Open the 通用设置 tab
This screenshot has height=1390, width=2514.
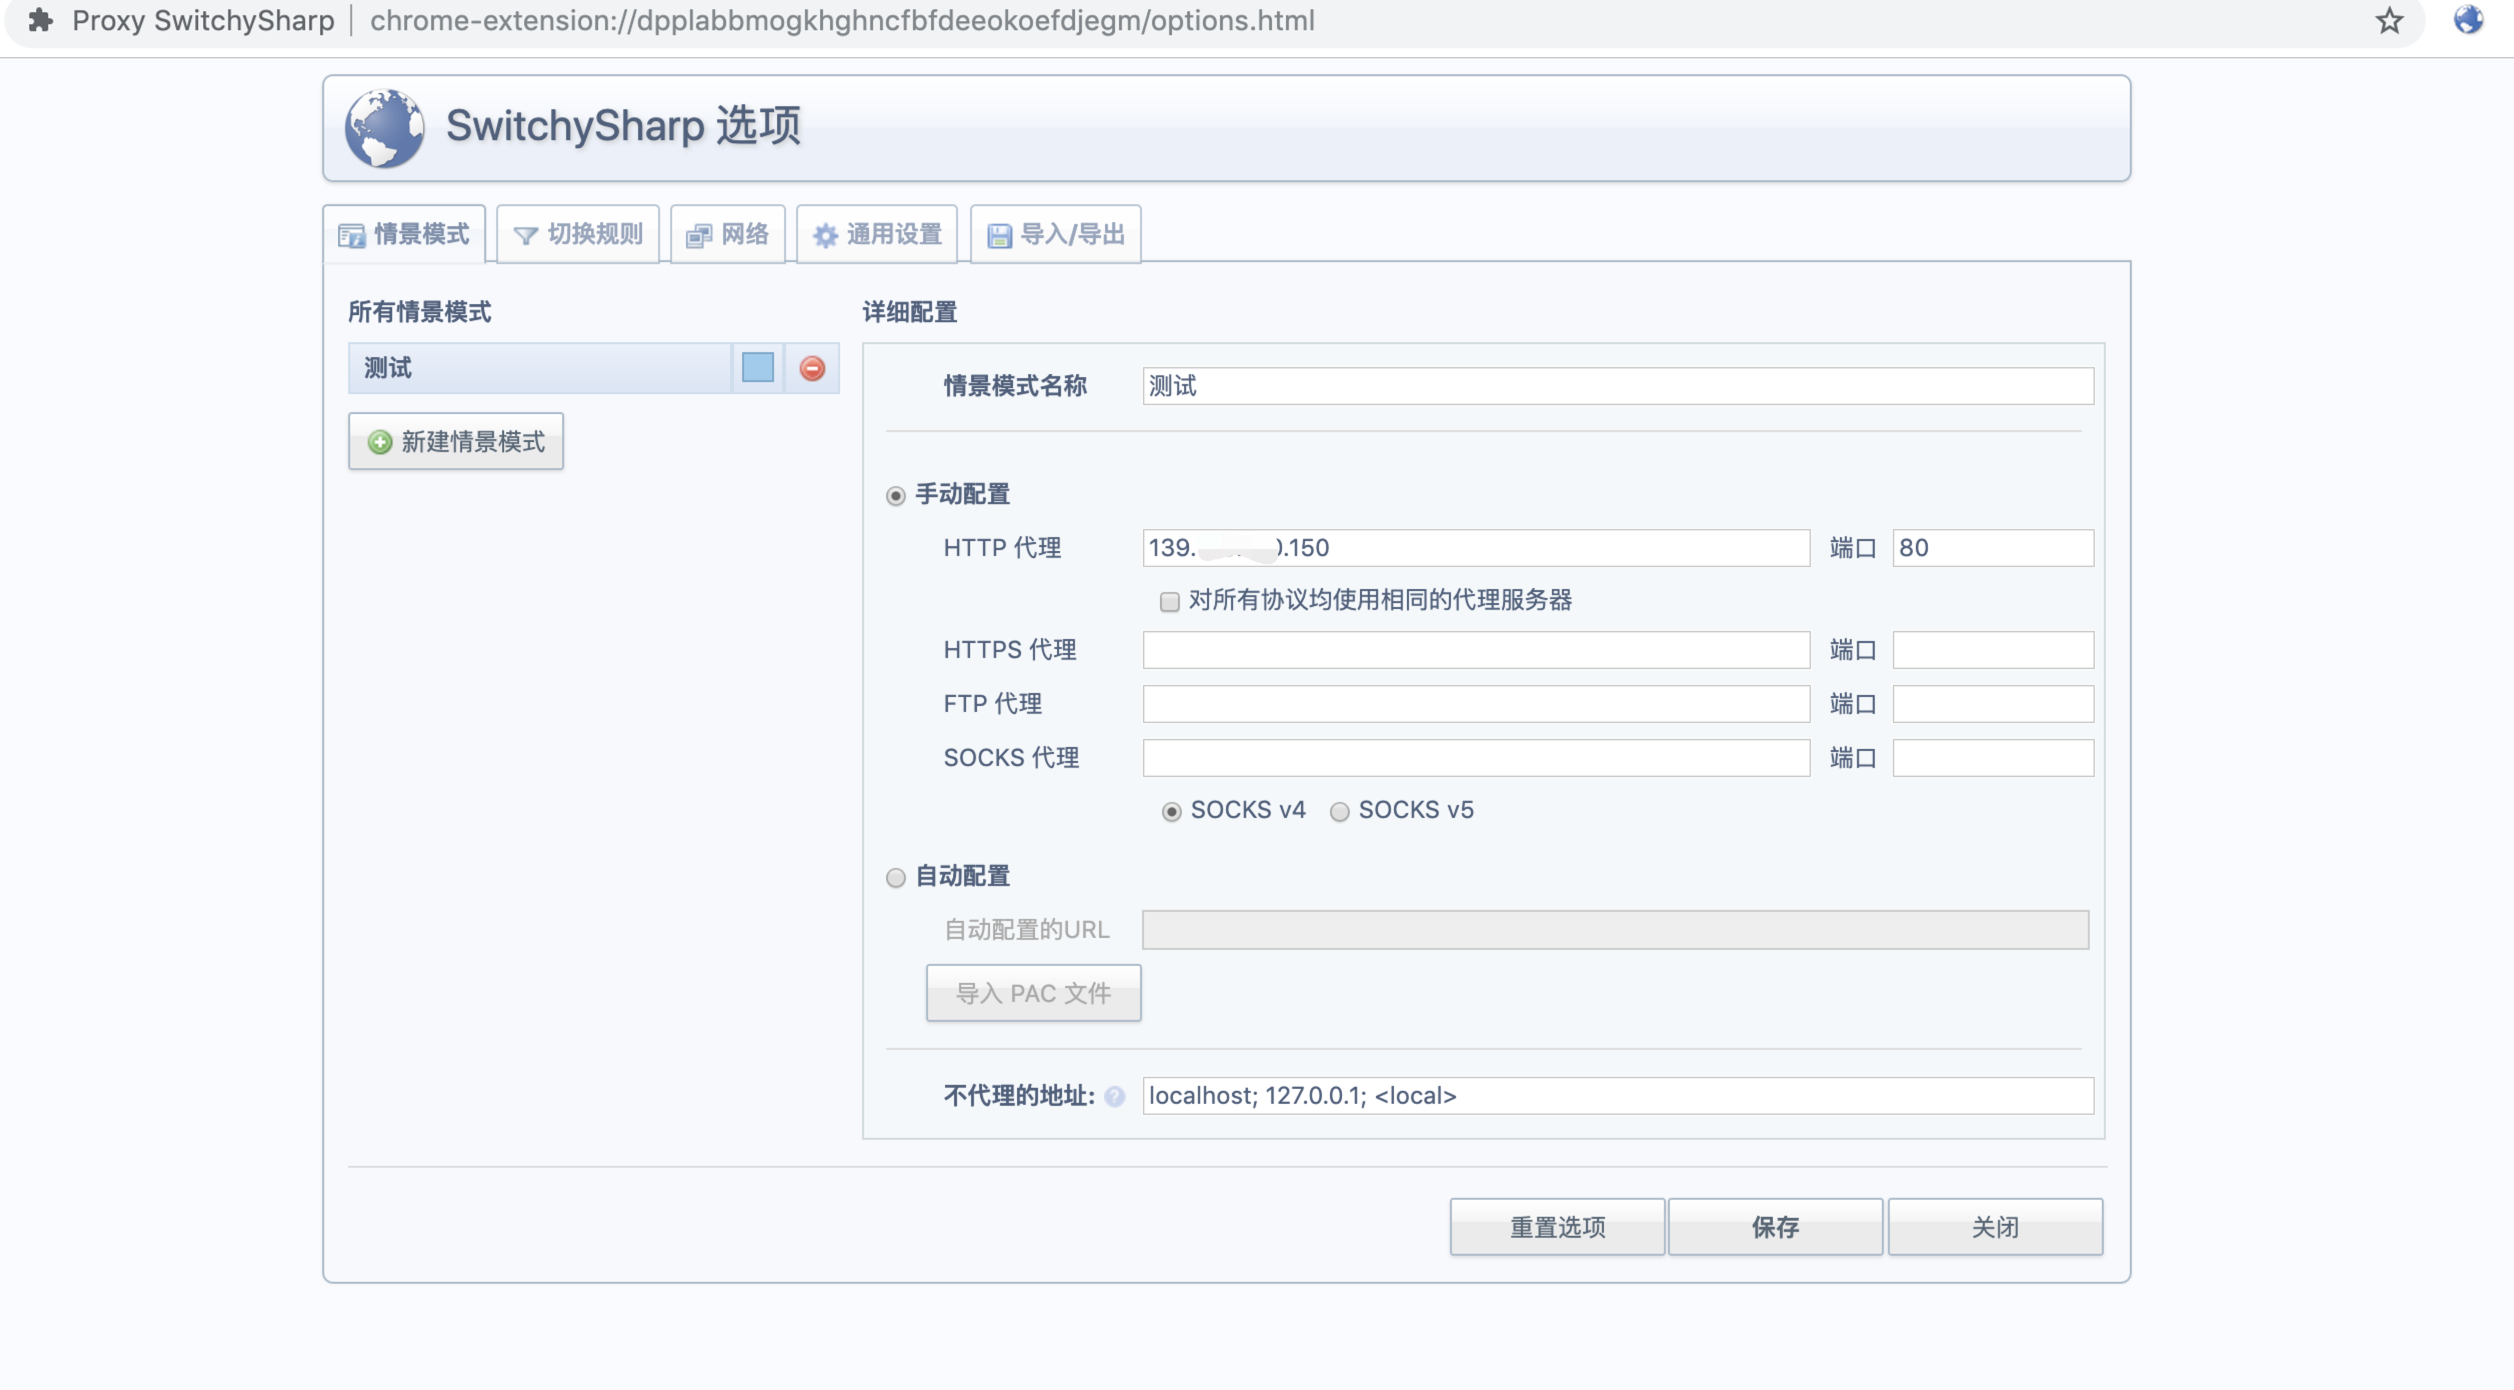point(877,234)
